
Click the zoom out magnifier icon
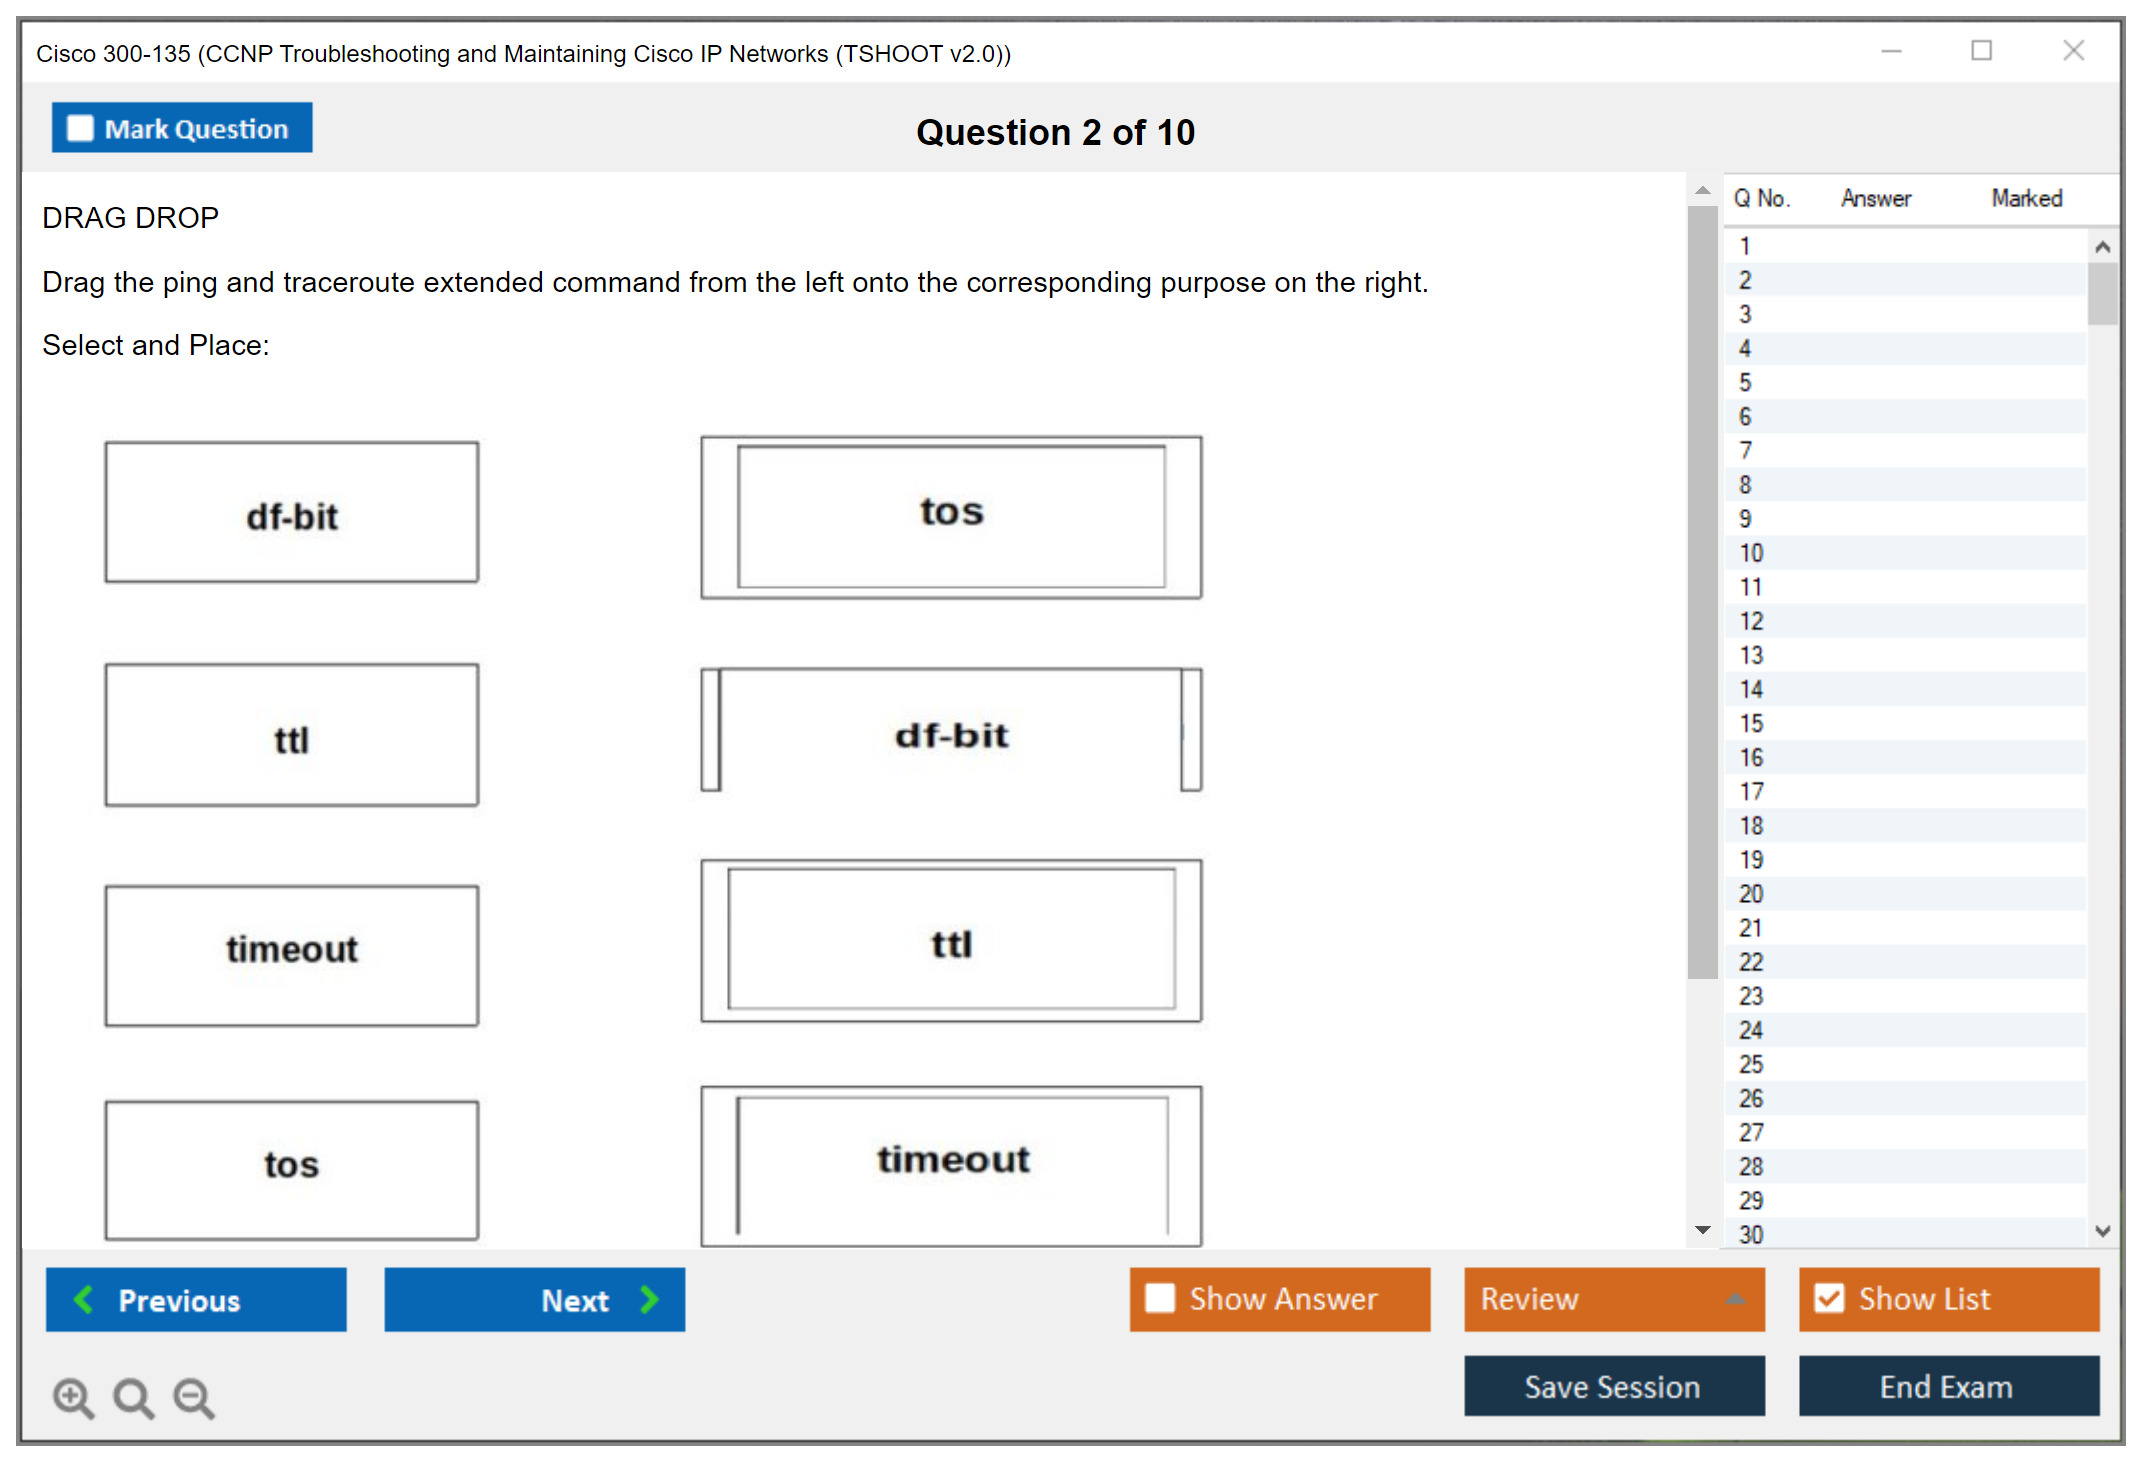pos(193,1397)
